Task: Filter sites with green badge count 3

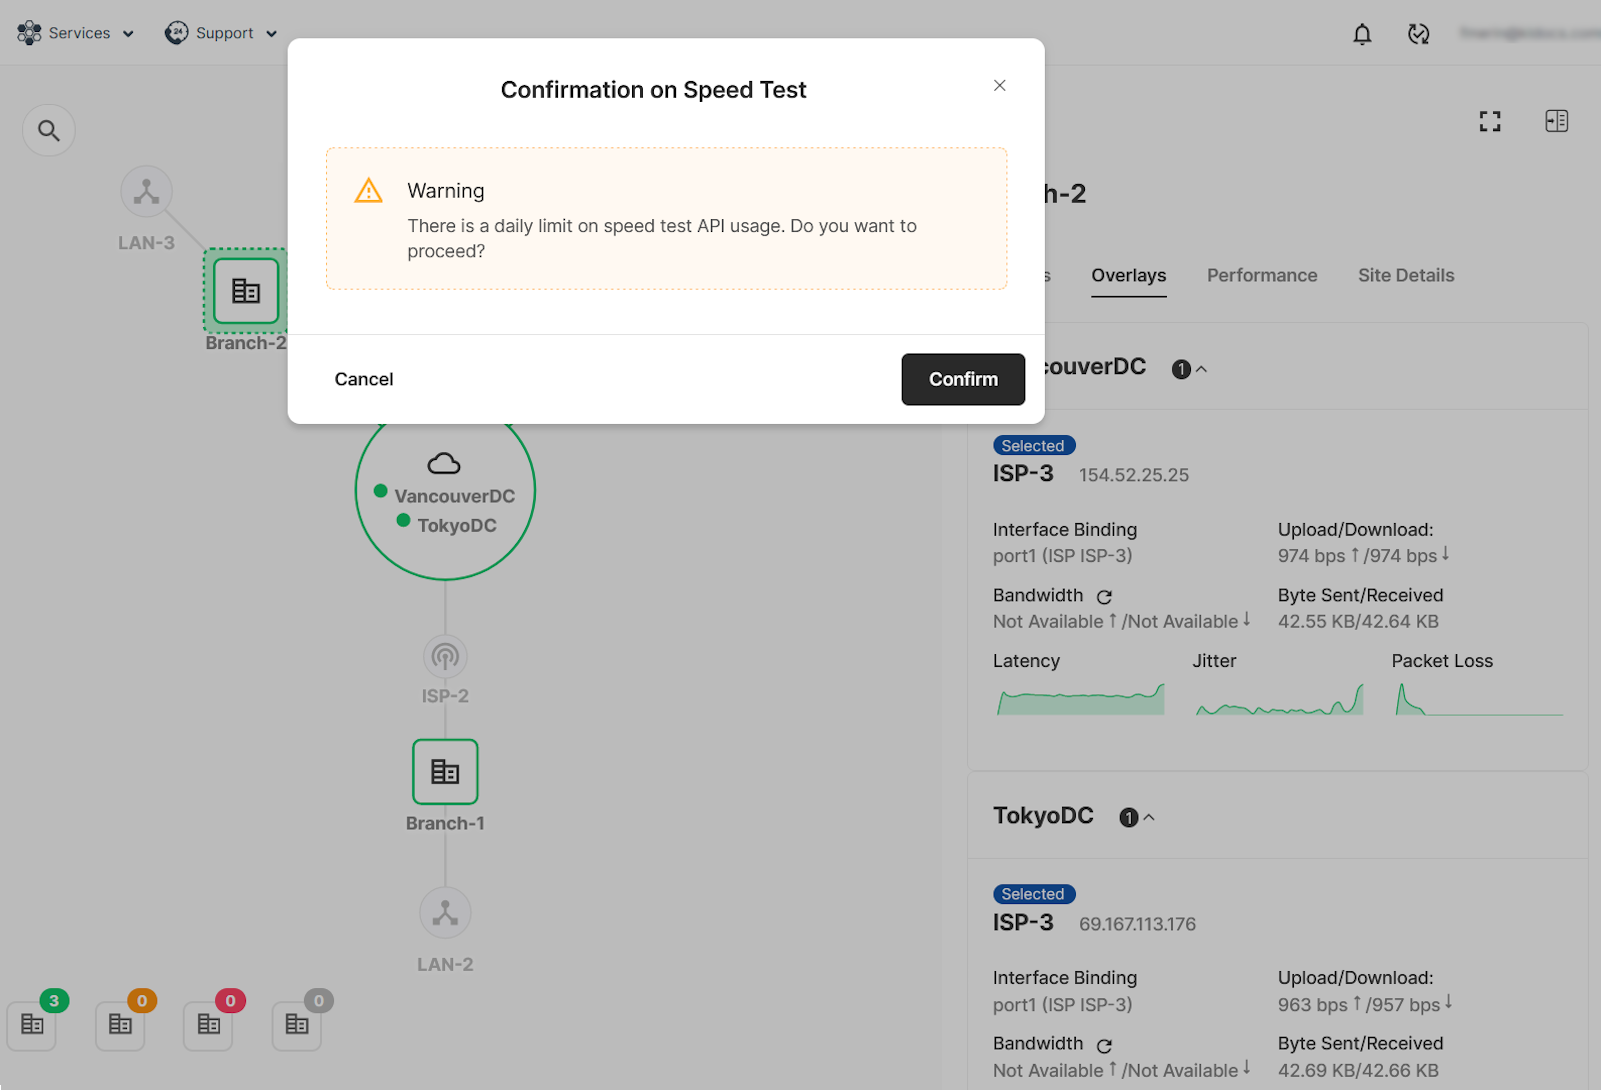Action: tap(32, 1024)
